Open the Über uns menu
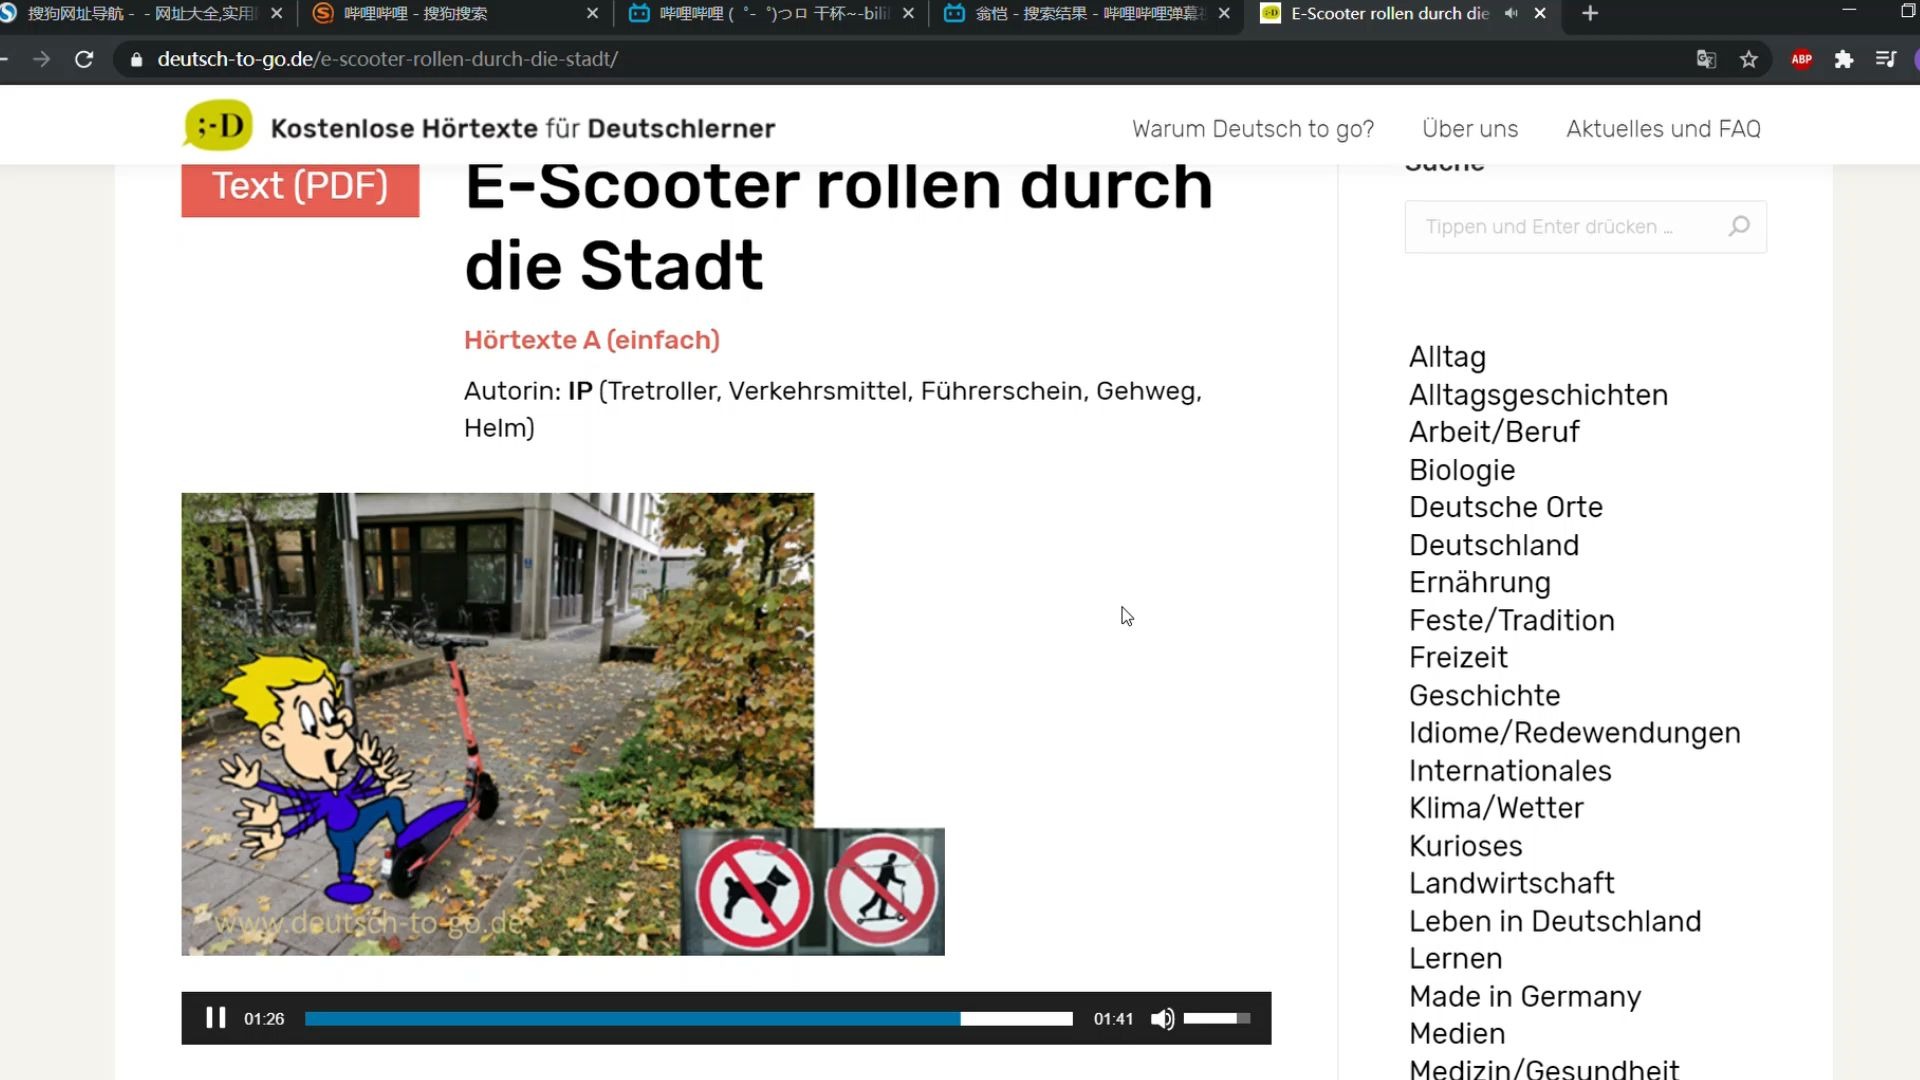The height and width of the screenshot is (1080, 1920). (1469, 129)
